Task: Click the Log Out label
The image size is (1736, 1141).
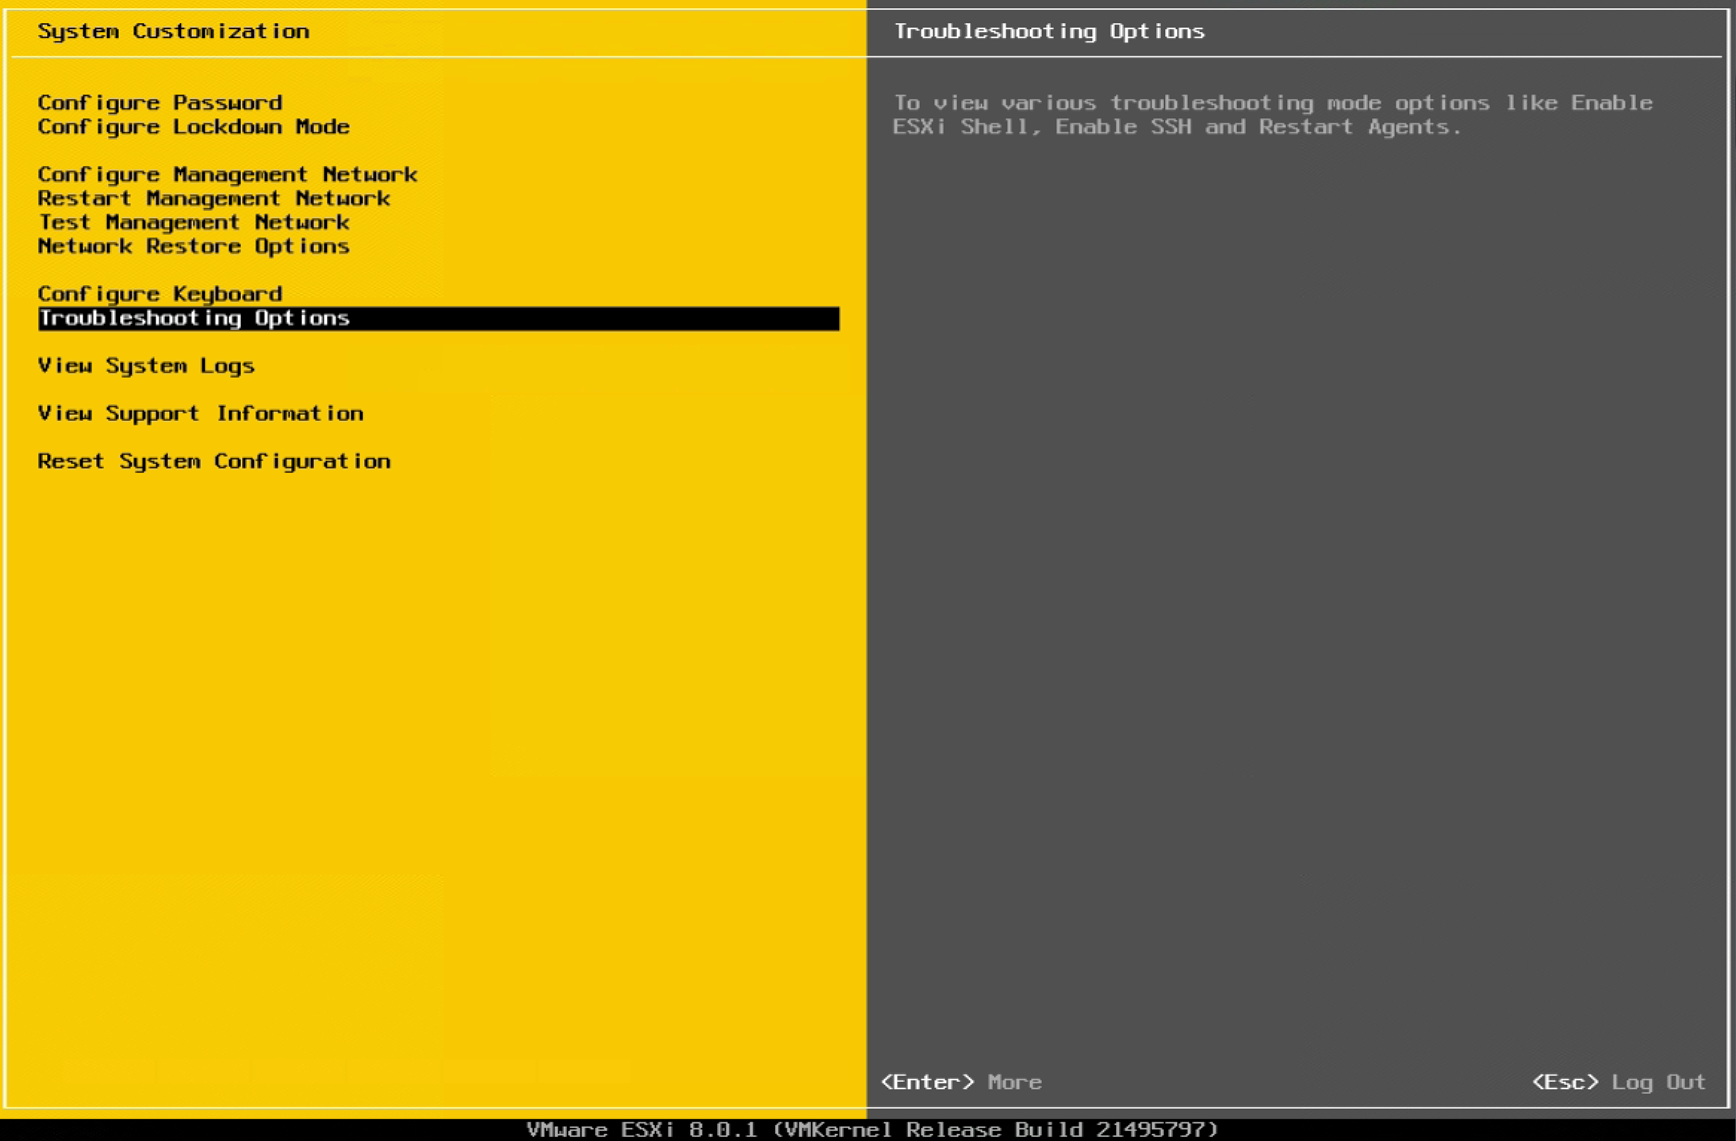Action: coord(1657,1082)
